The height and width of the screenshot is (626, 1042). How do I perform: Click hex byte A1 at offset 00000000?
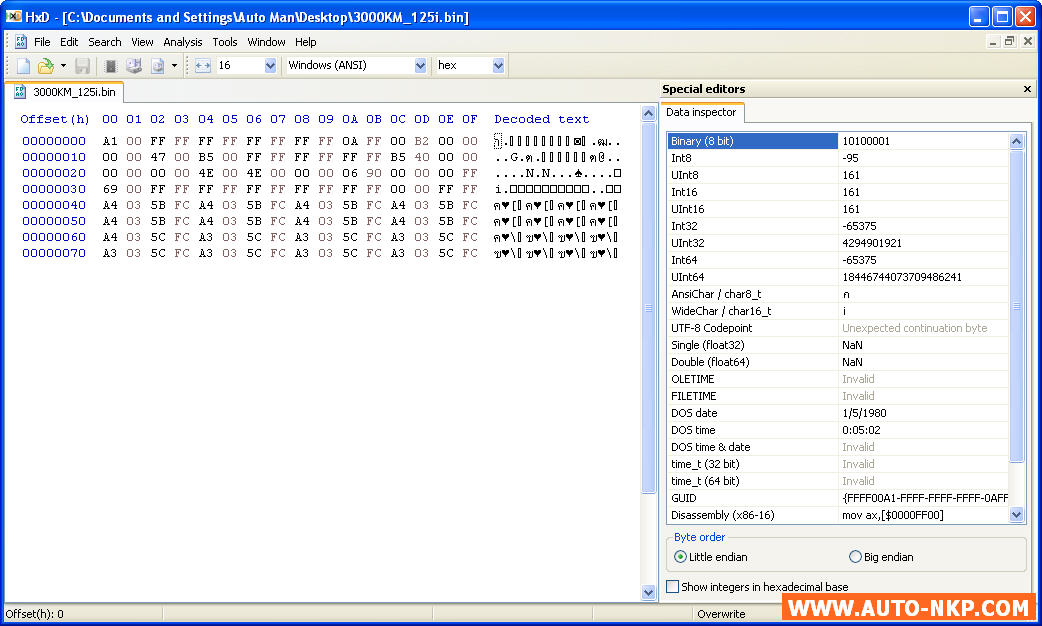point(110,142)
